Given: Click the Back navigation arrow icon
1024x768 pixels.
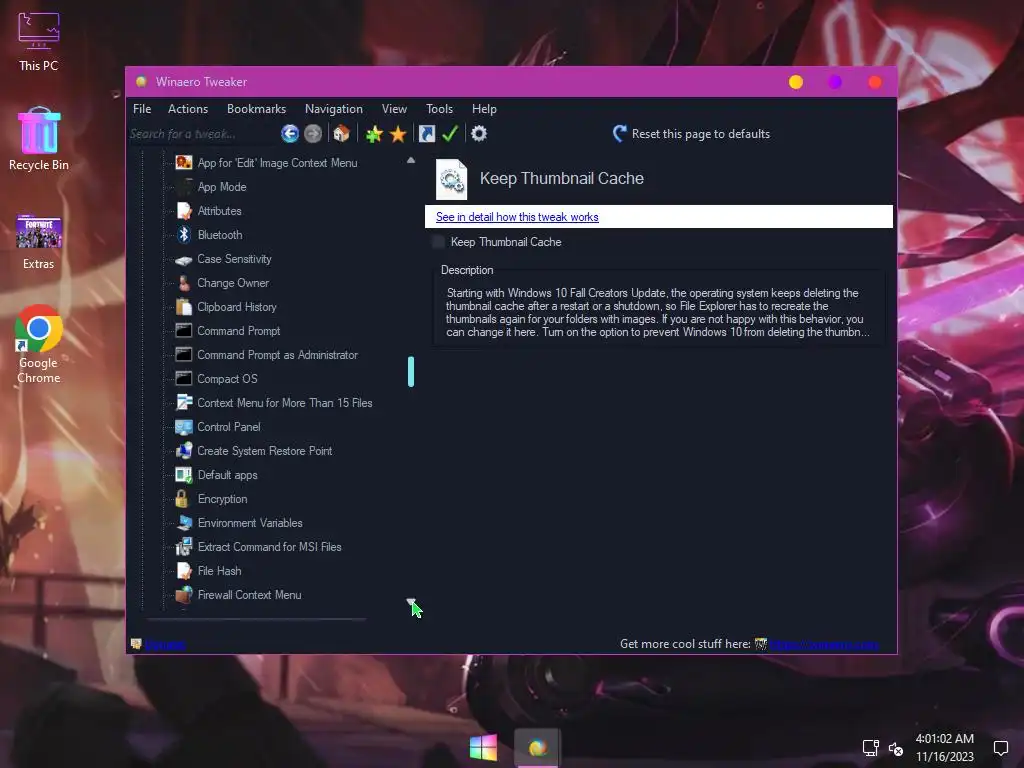Looking at the screenshot, I should 290,134.
